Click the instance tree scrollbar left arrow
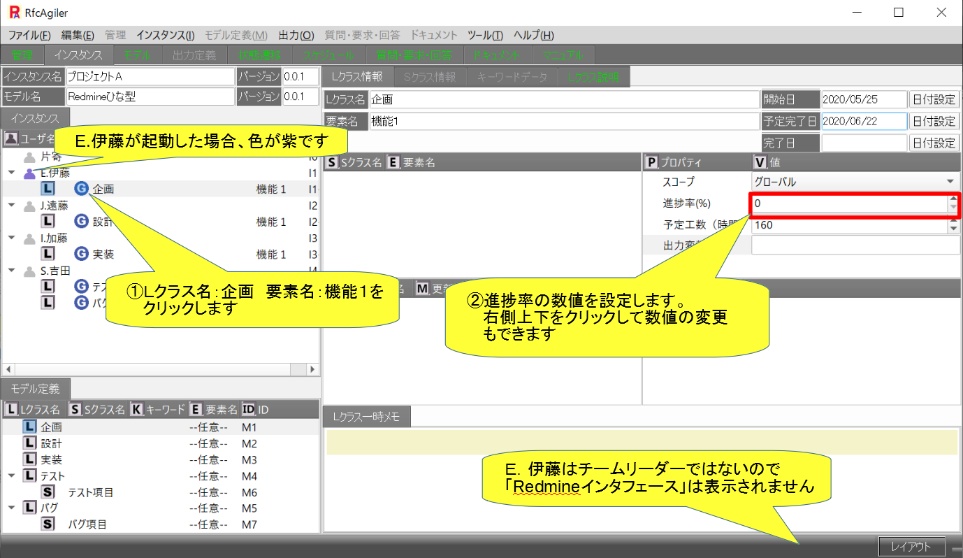This screenshot has width=963, height=558. [9, 369]
